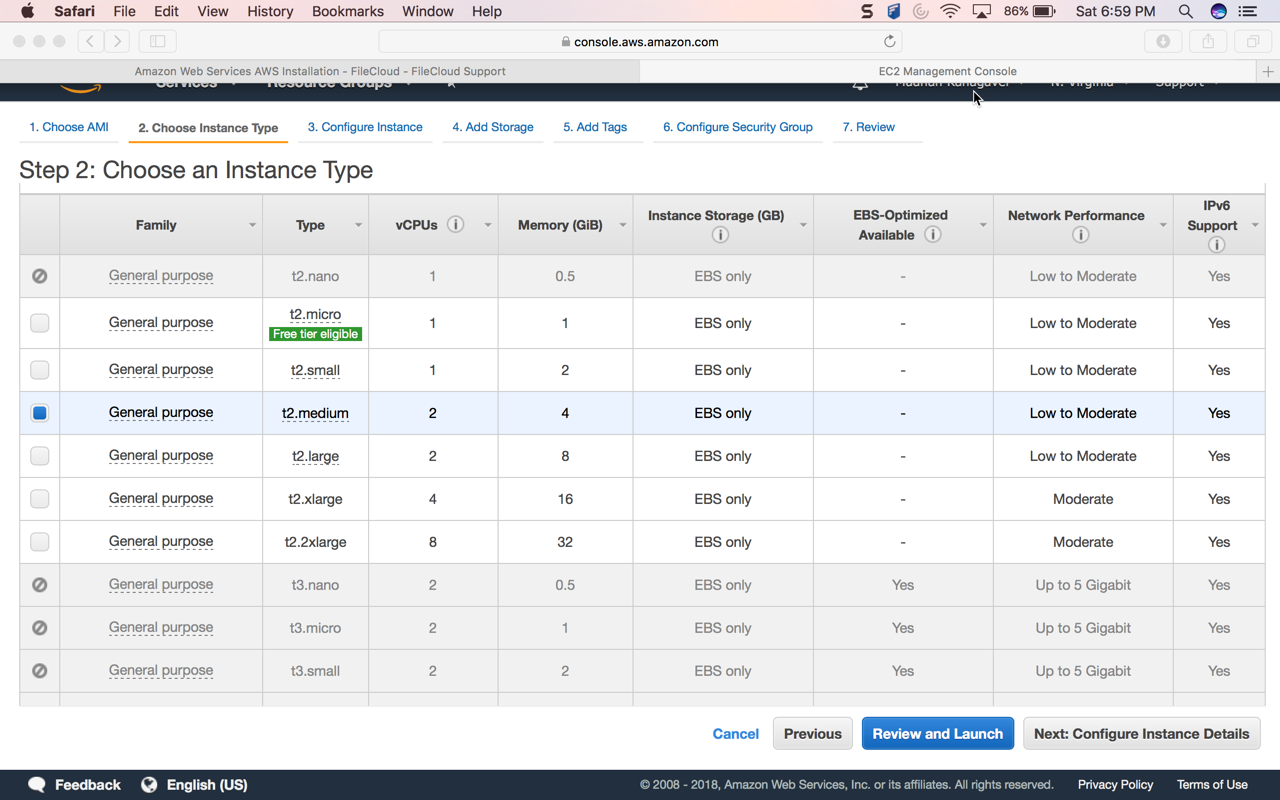Image resolution: width=1280 pixels, height=800 pixels.
Task: Open the Bookmarks menu
Action: [347, 12]
